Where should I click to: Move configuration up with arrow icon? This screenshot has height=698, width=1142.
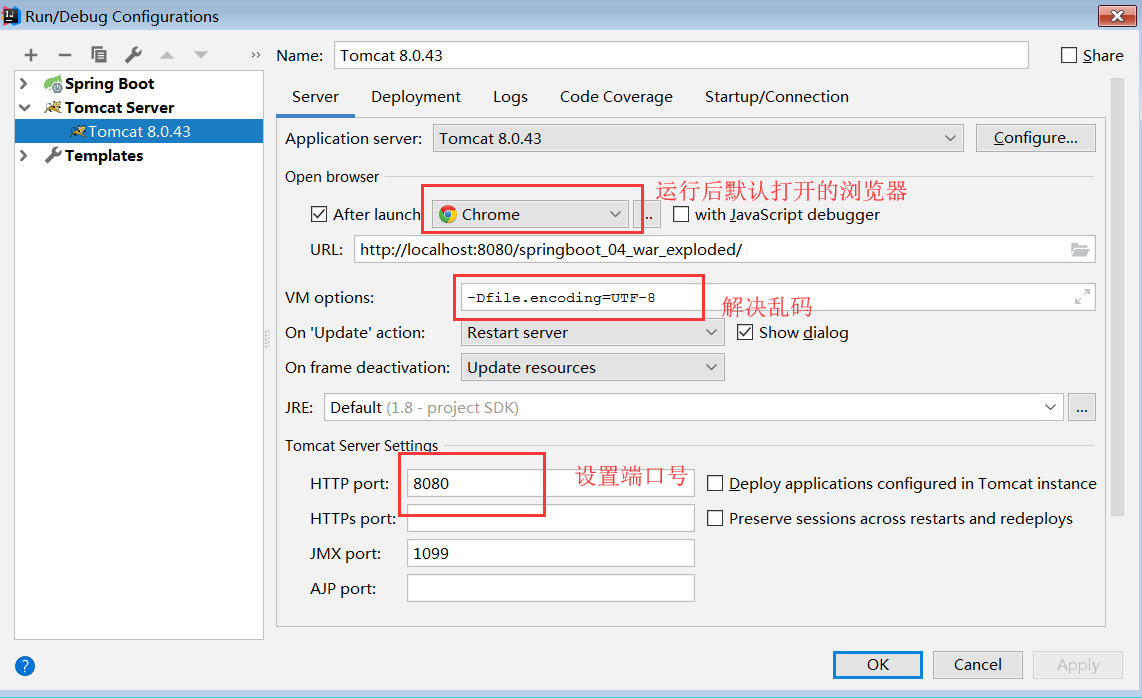pyautogui.click(x=167, y=55)
